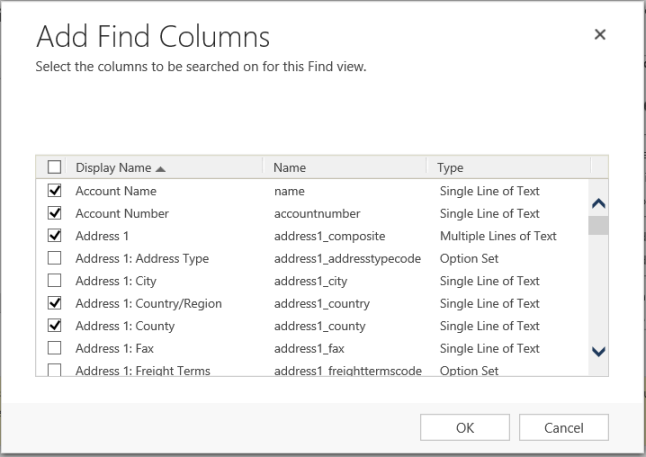Deselect the Address 1: County checkbox

[54, 326]
